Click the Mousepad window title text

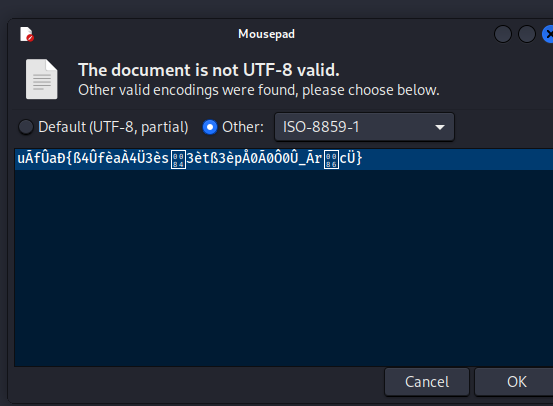coord(266,34)
